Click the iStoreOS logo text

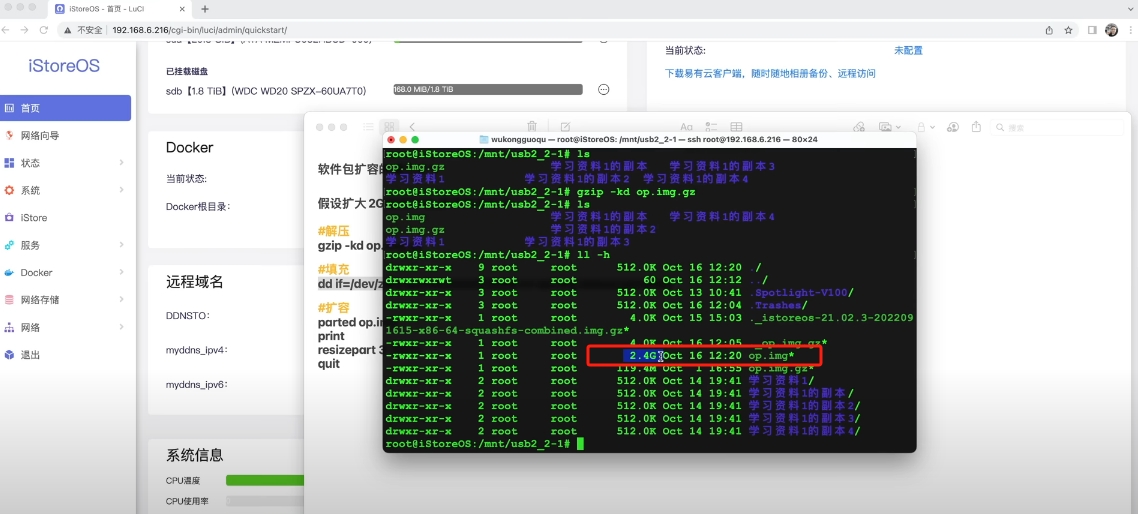click(64, 66)
